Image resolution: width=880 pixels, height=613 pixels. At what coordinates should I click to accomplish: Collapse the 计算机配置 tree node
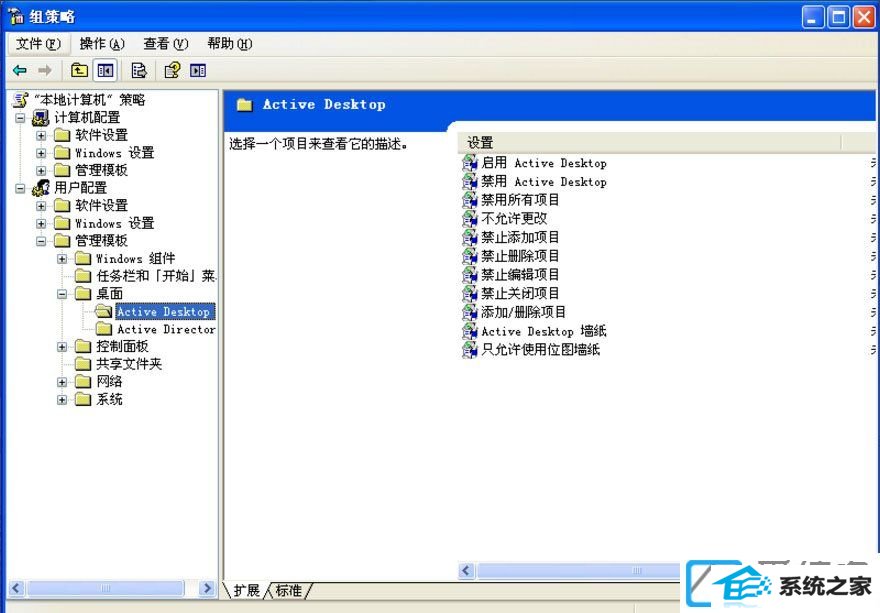coord(20,118)
